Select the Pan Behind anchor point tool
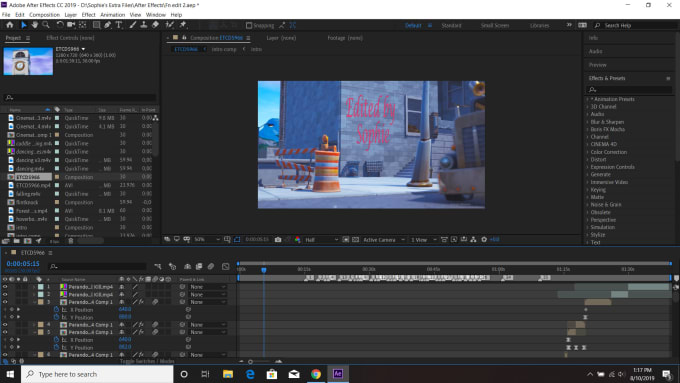This screenshot has width=680, height=383. click(x=82, y=25)
